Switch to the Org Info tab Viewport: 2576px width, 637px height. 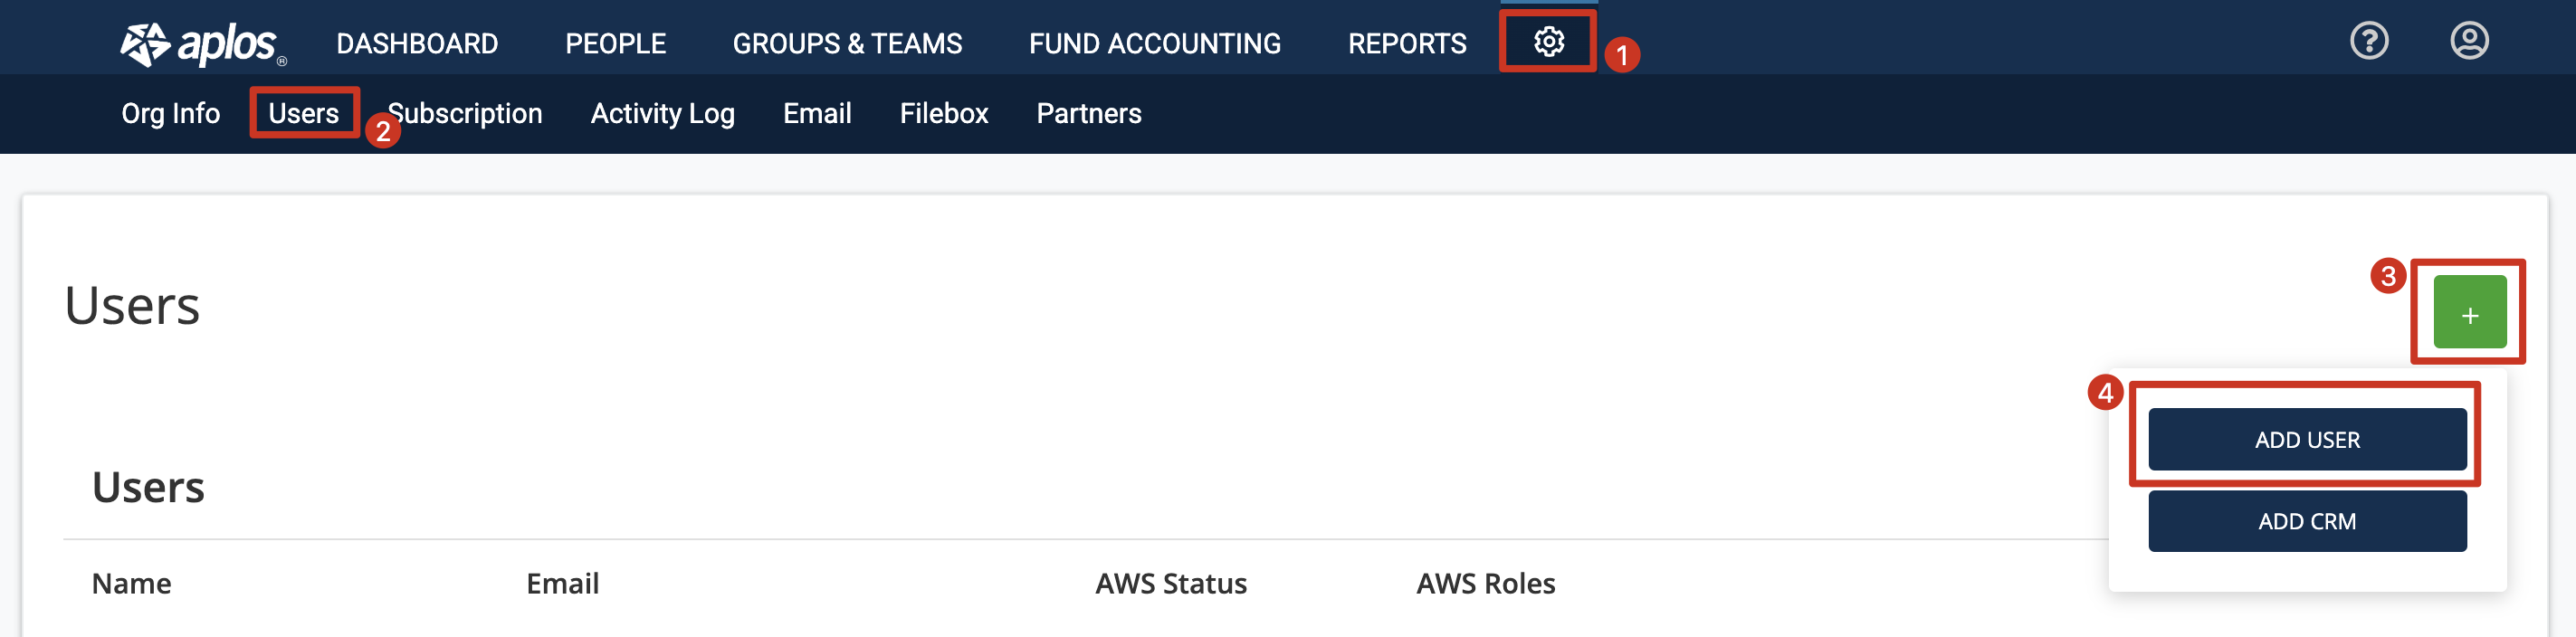(171, 113)
